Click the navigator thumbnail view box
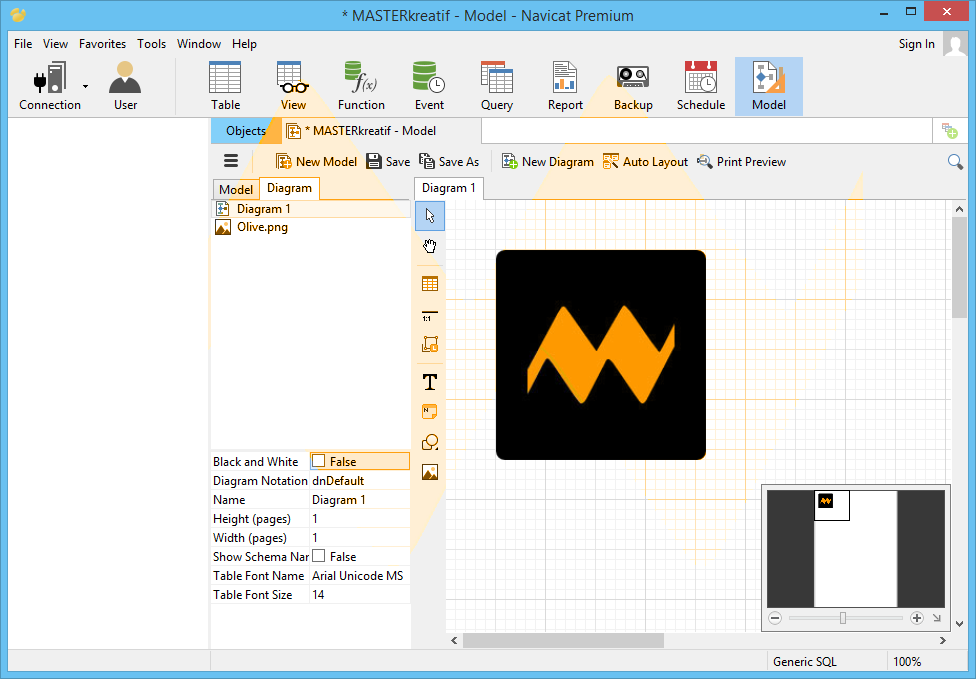The width and height of the screenshot is (976, 679). coord(832,505)
